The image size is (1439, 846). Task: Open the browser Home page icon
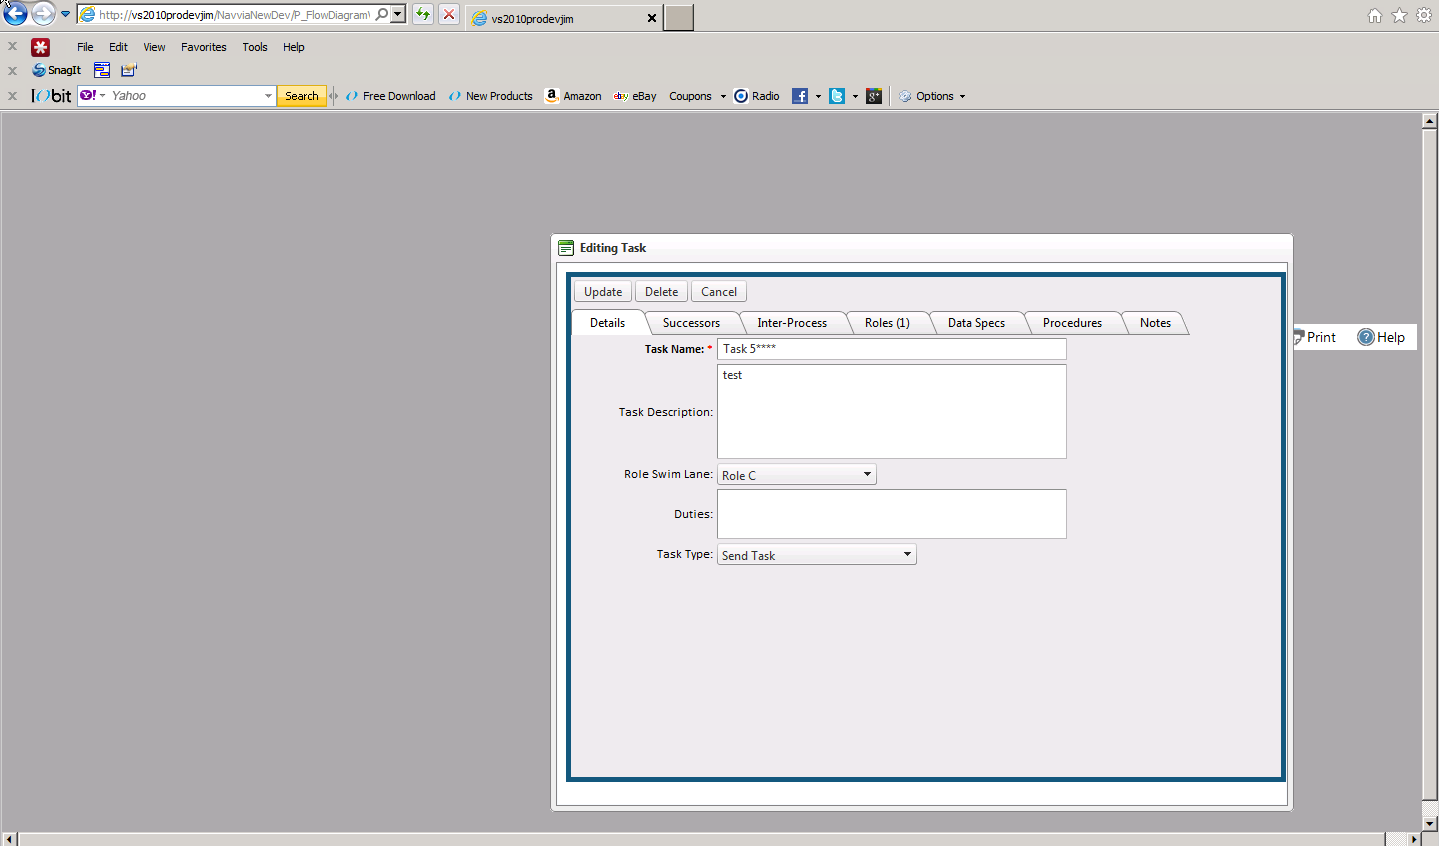pos(1375,15)
